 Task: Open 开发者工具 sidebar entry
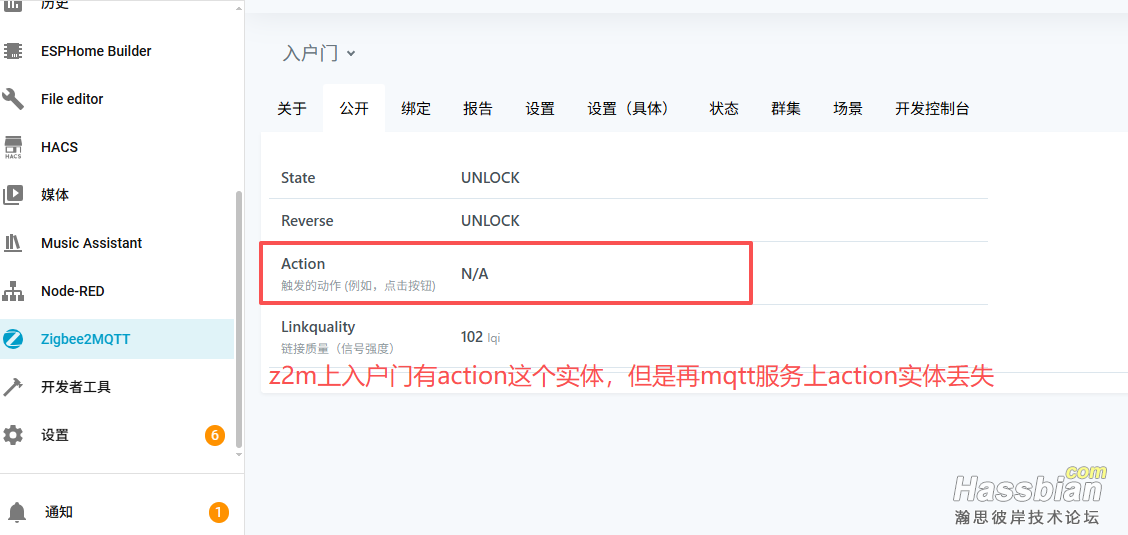[x=117, y=388]
